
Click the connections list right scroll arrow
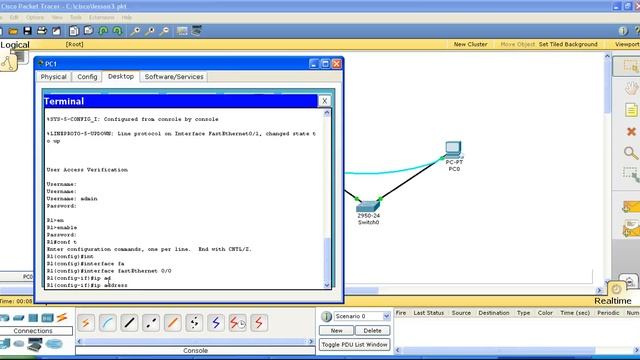click(x=311, y=341)
